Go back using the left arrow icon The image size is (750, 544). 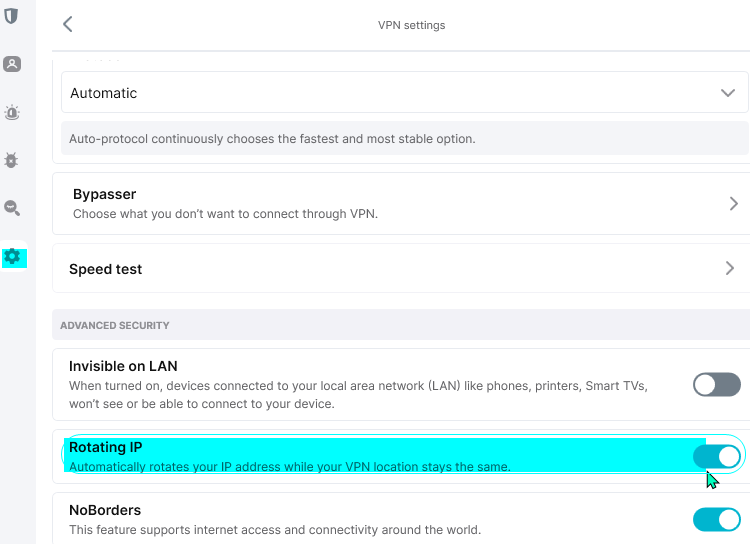tap(68, 25)
